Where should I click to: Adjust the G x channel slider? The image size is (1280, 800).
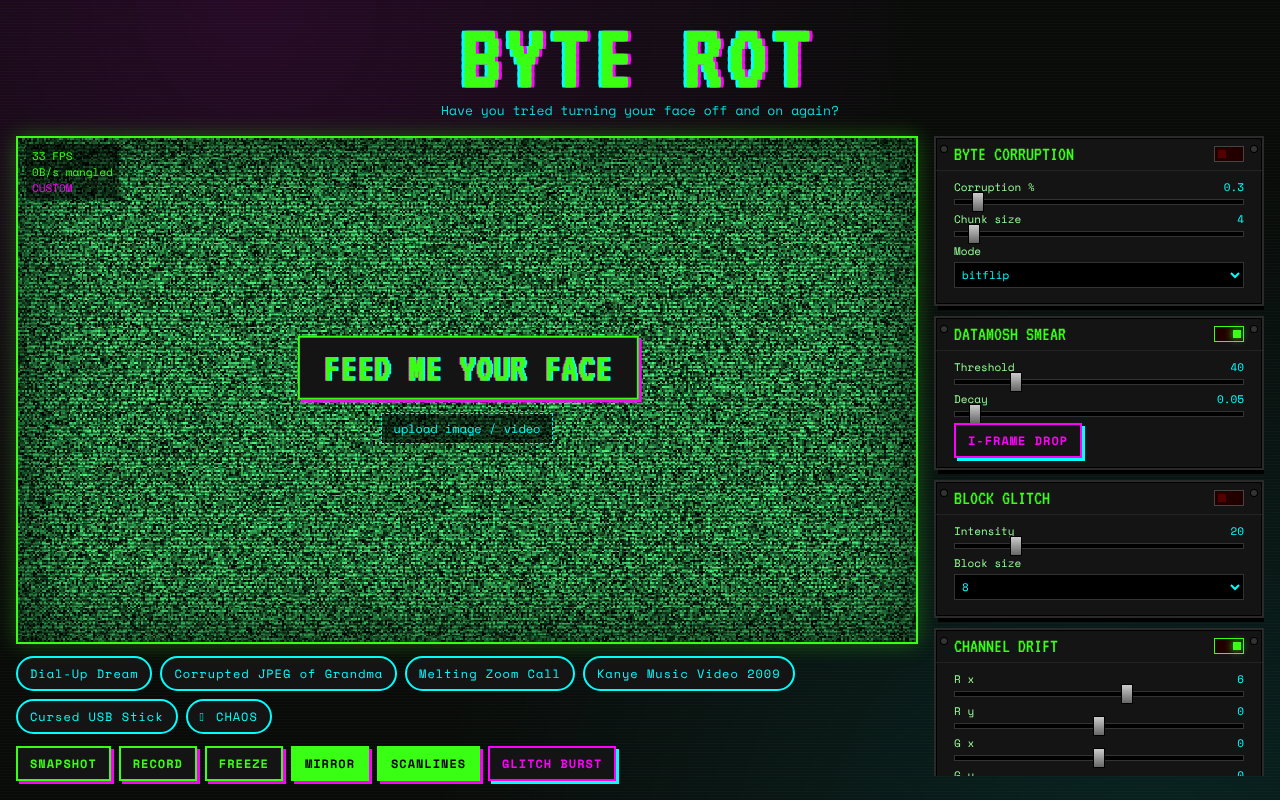[1099, 758]
